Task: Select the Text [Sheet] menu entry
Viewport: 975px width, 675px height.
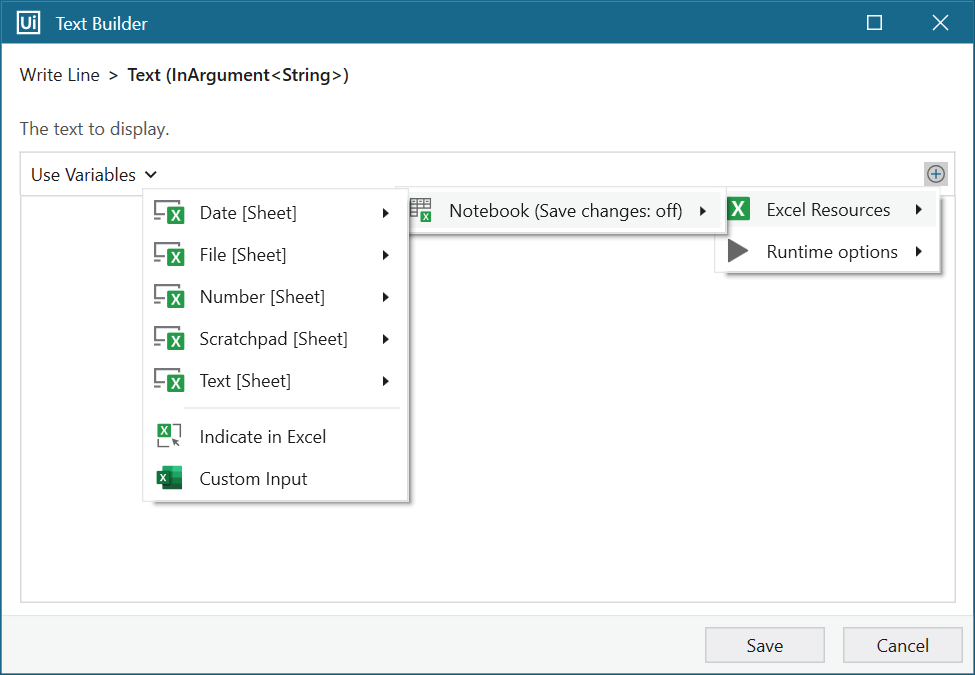Action: 245,381
